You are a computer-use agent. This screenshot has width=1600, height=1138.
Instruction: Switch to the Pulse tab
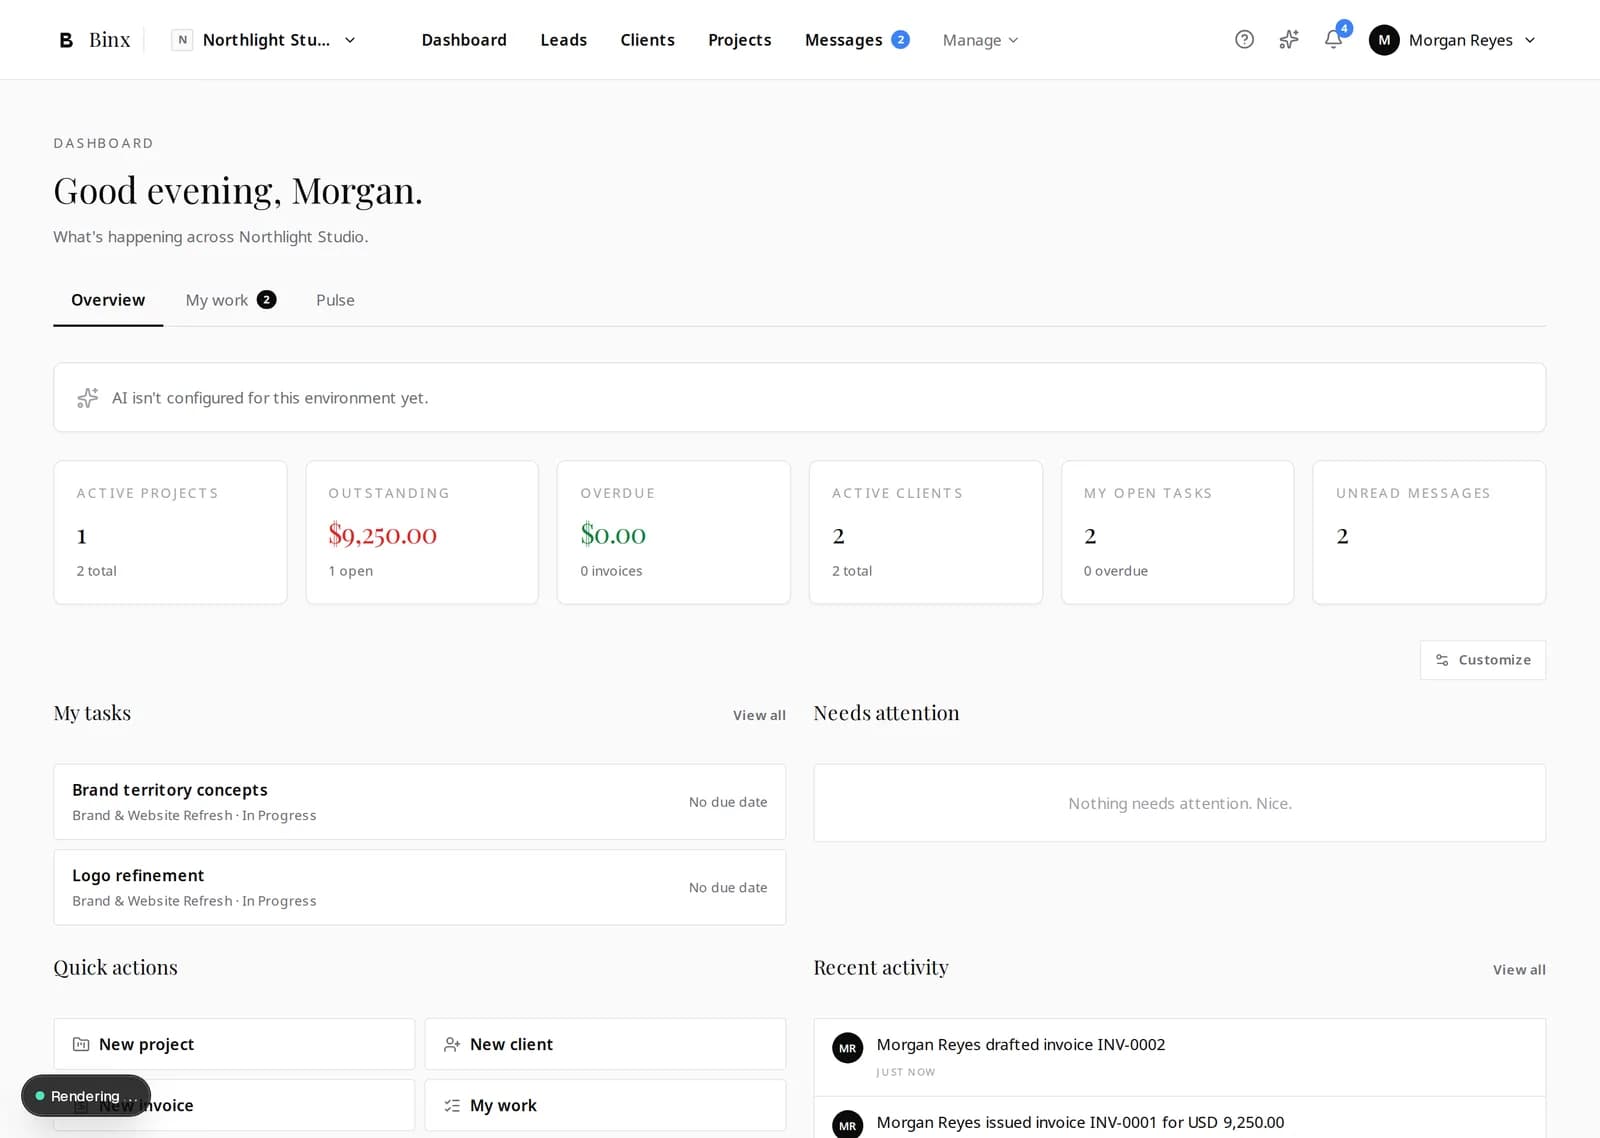335,300
